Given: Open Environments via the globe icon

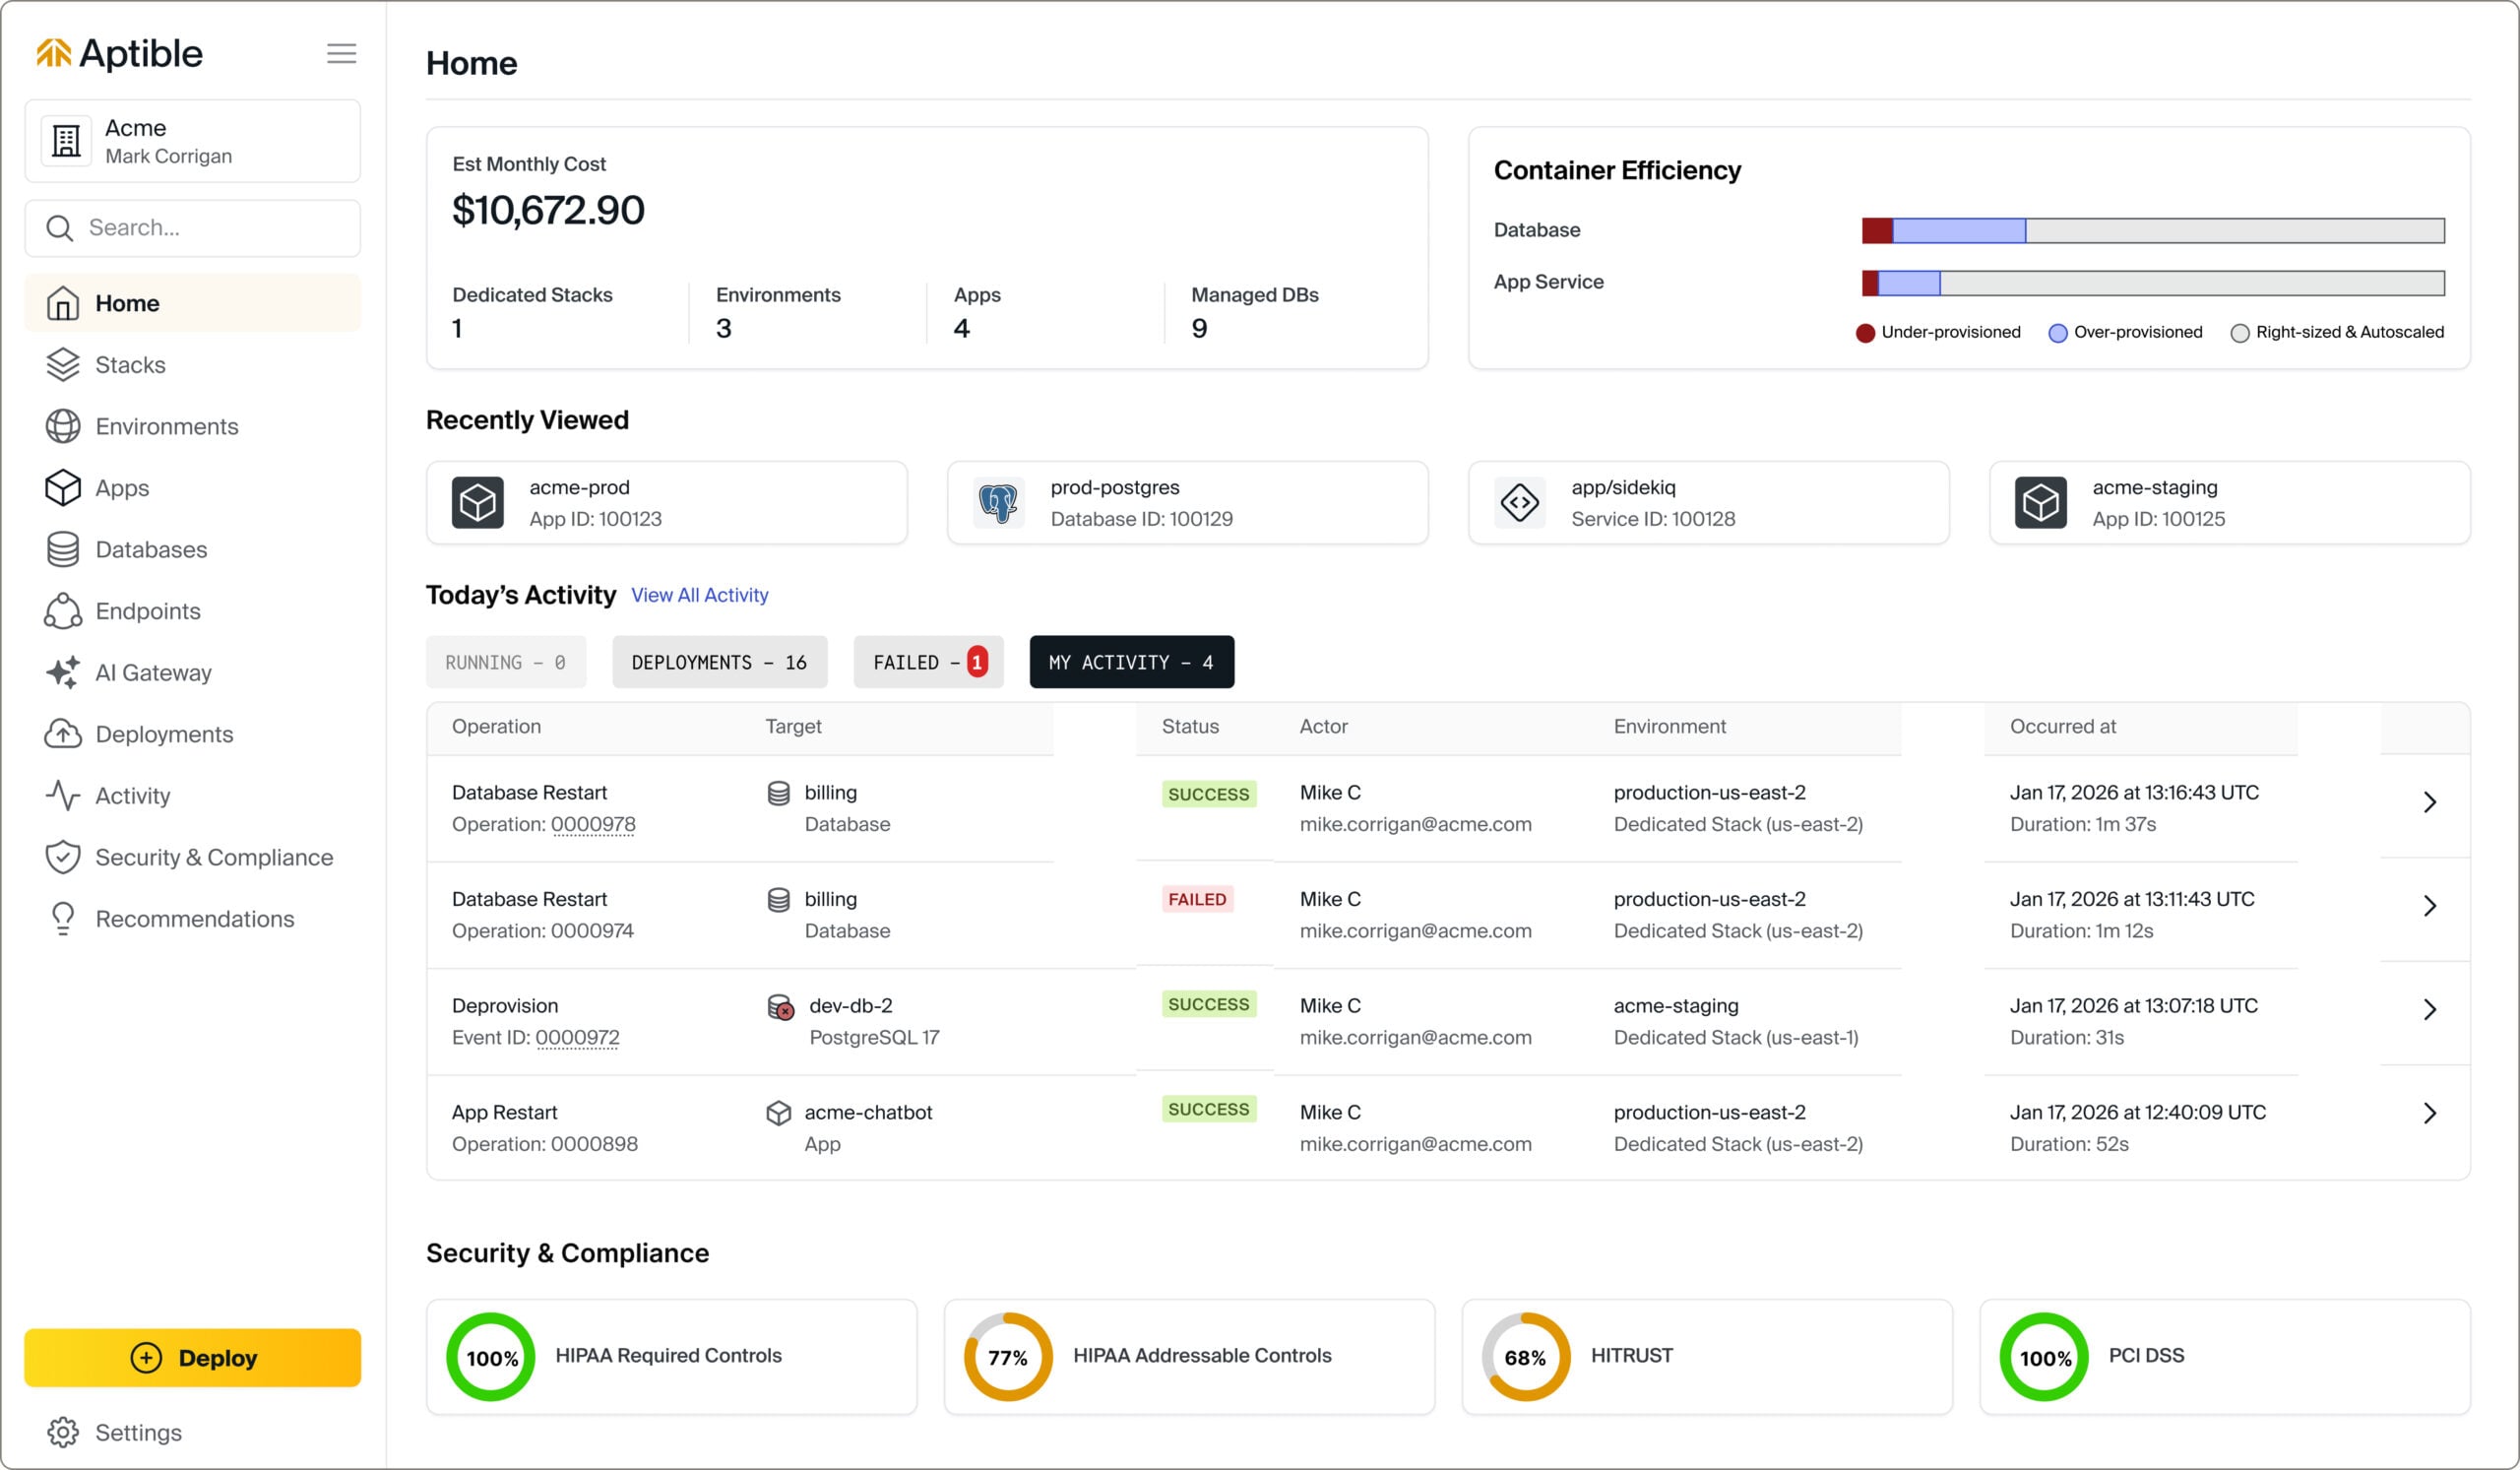Looking at the screenshot, I should (62, 426).
